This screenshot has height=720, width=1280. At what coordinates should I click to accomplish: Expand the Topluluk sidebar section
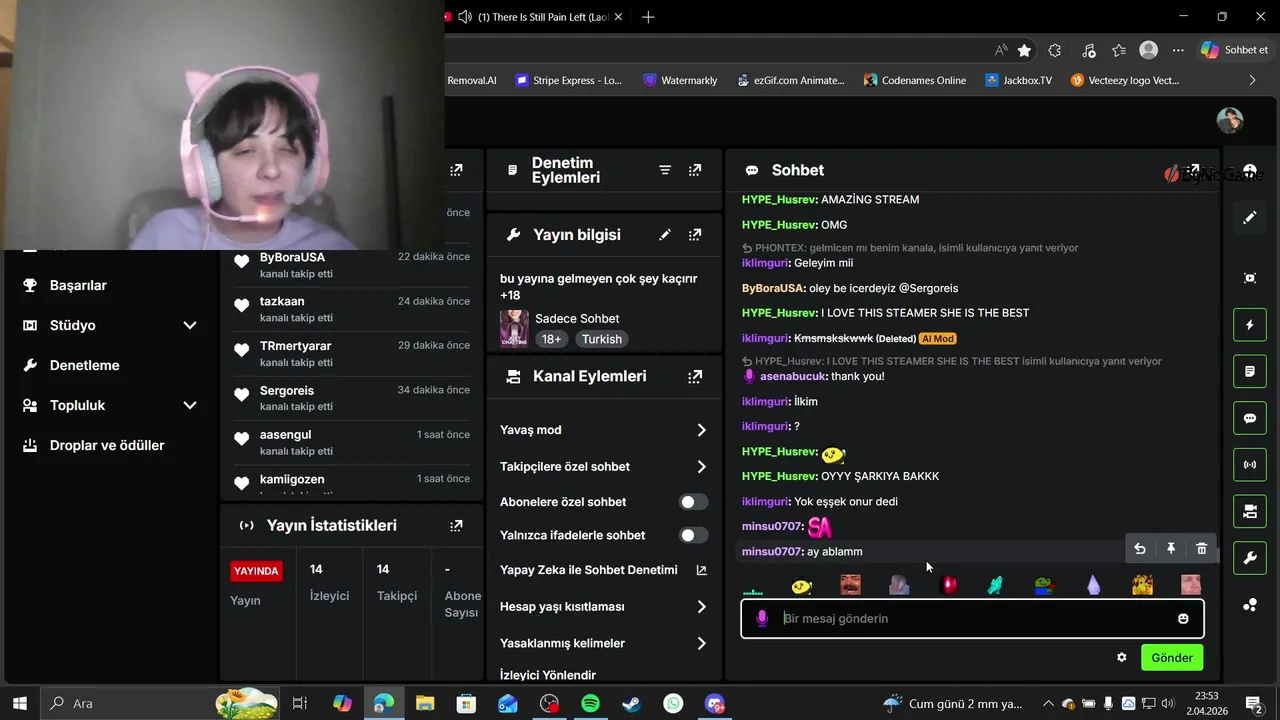(x=109, y=405)
